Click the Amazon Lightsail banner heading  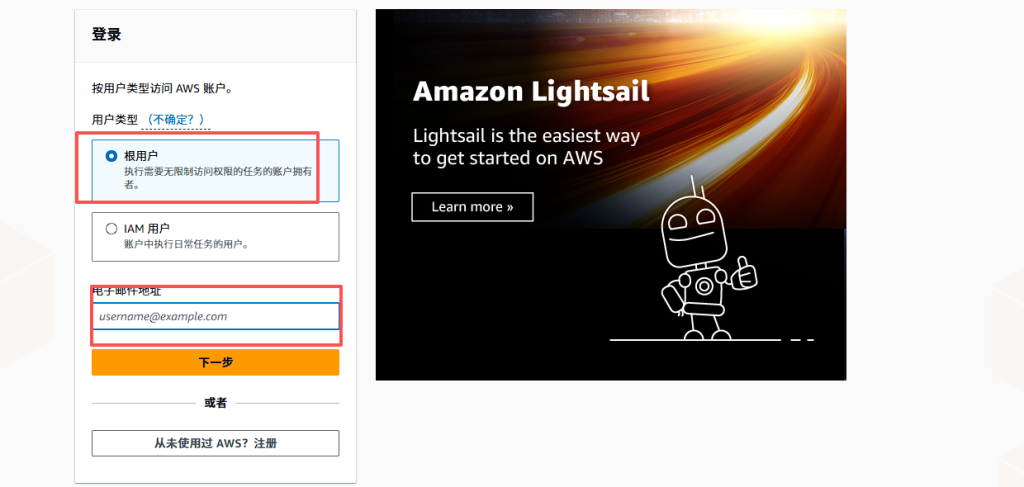[531, 92]
